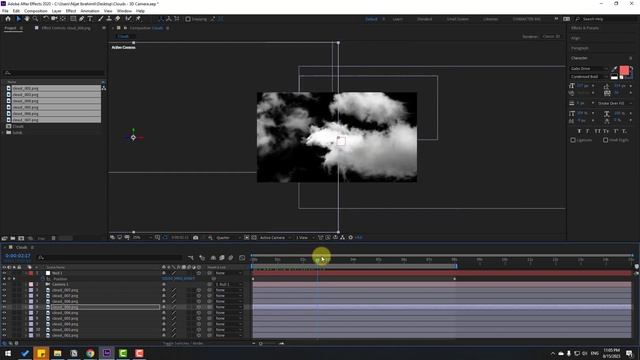Open the 1 View layout dropdown
Viewport: 640px width, 360px height.
[x=305, y=238]
